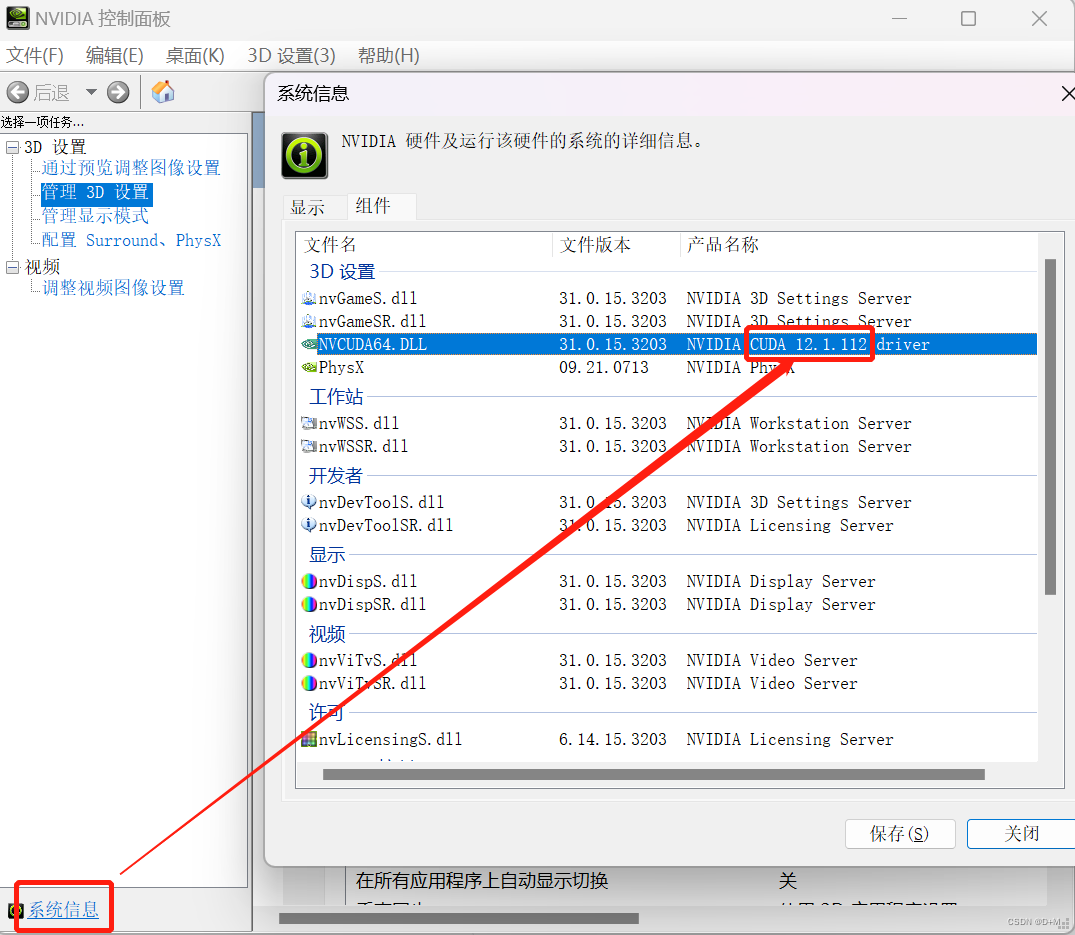1075x935 pixels.
Task: Click the nvDevToolS.dll info icon
Action: [309, 502]
